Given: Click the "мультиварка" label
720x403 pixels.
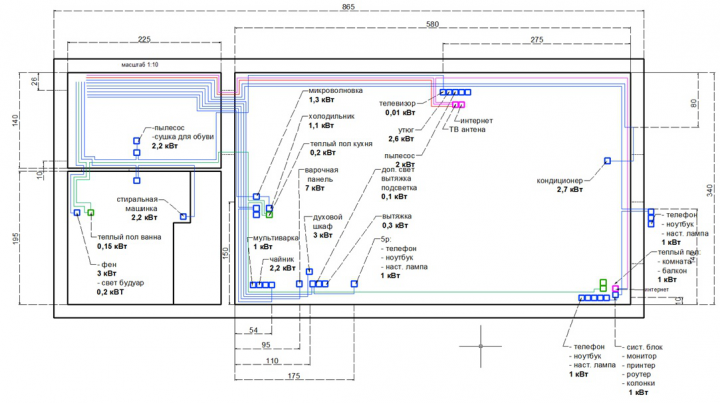Looking at the screenshot, I should tap(276, 238).
